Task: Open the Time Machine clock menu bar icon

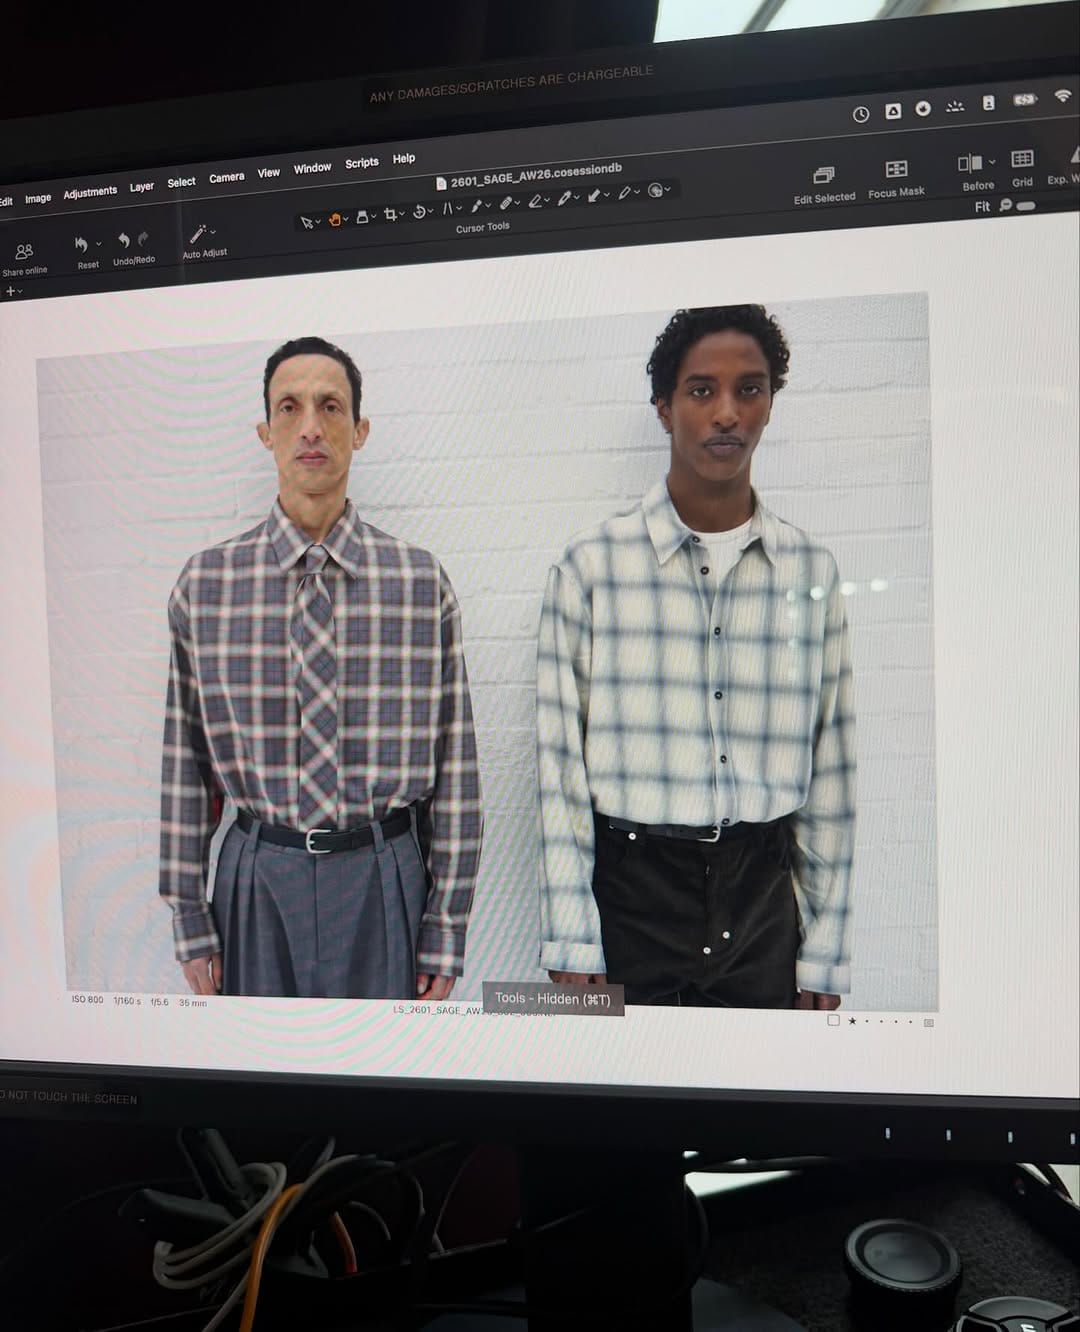Action: 861,114
